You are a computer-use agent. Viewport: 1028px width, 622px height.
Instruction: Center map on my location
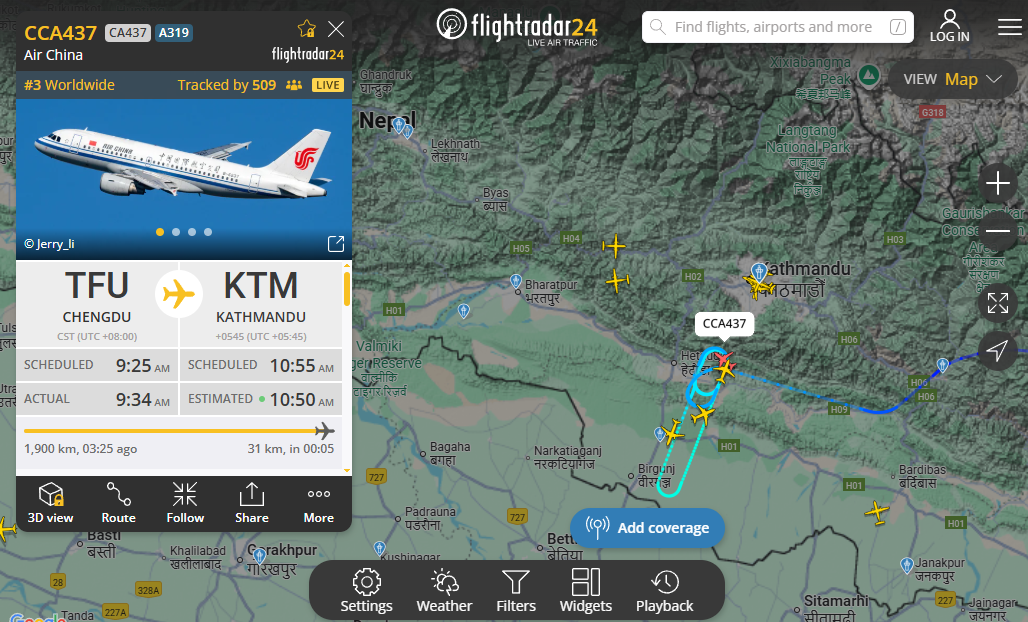[x=997, y=351]
